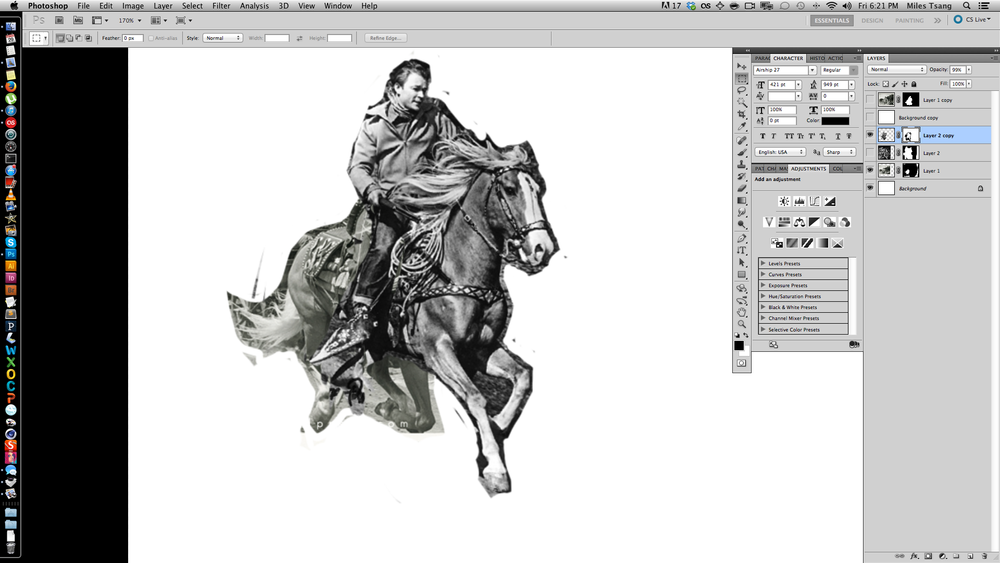Select the Lasso tool
1000x563 pixels.
[x=742, y=91]
